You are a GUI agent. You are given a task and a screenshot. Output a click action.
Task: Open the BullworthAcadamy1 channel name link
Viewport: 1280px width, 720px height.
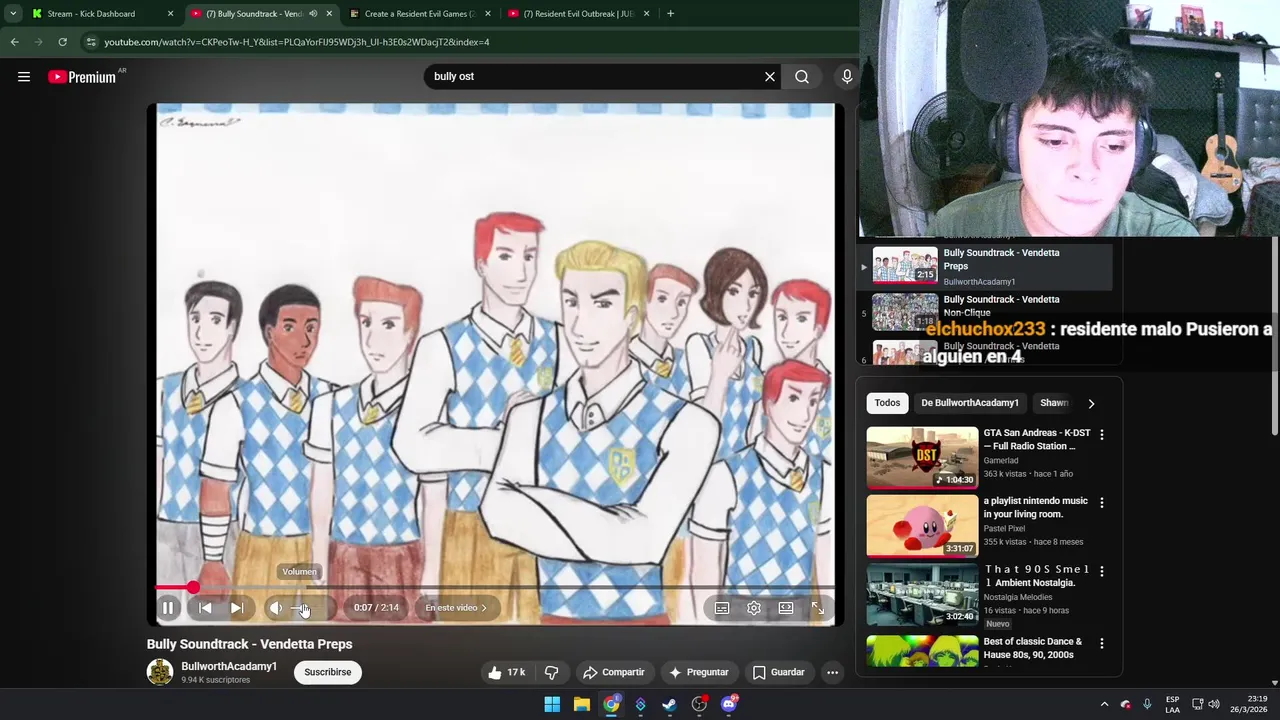click(x=229, y=666)
